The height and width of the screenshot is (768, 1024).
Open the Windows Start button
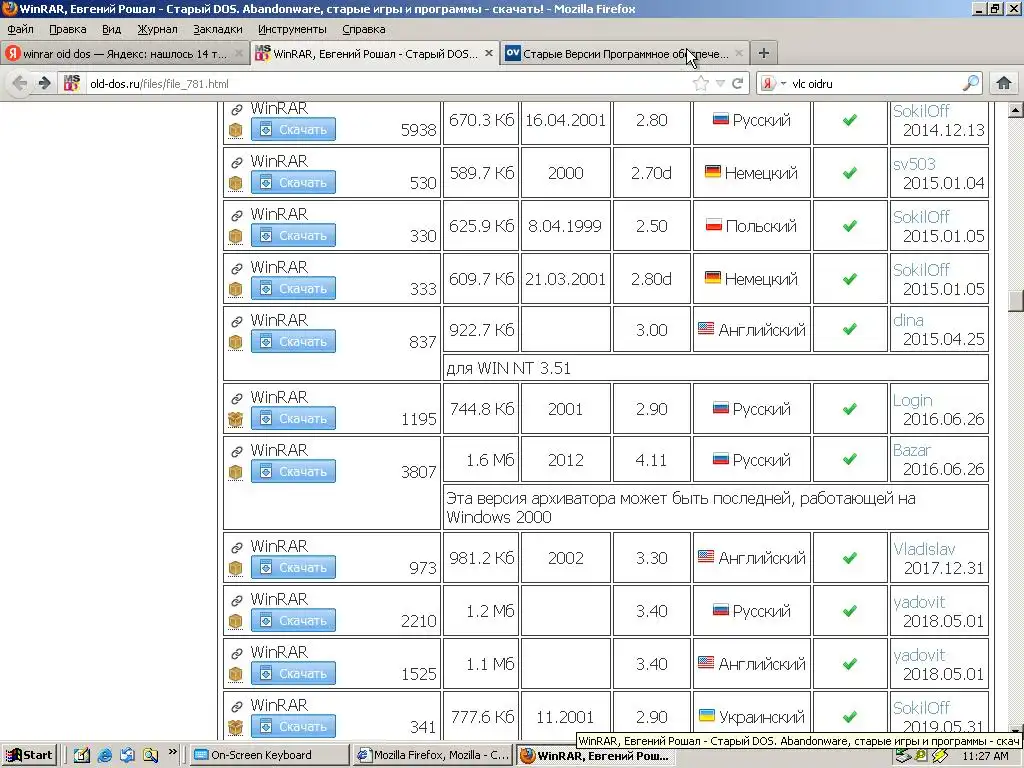click(29, 755)
